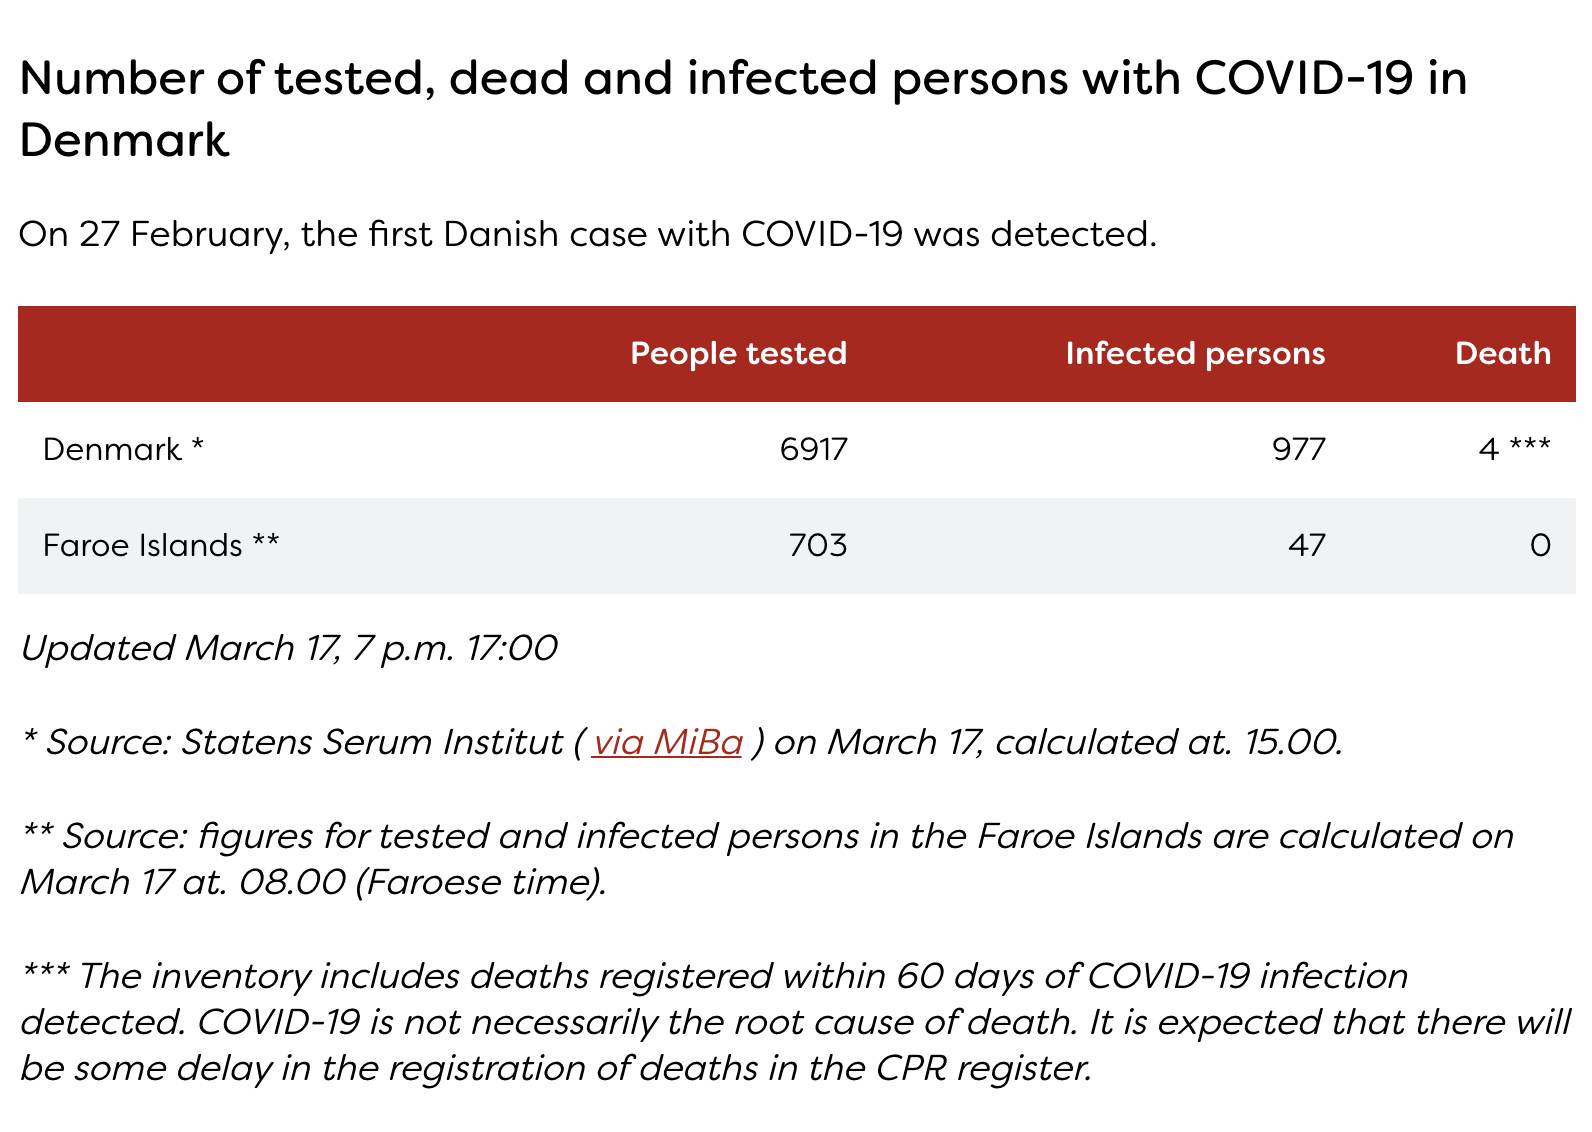This screenshot has height=1132, width=1592.
Task: Select the Denmark row label
Action: (123, 449)
